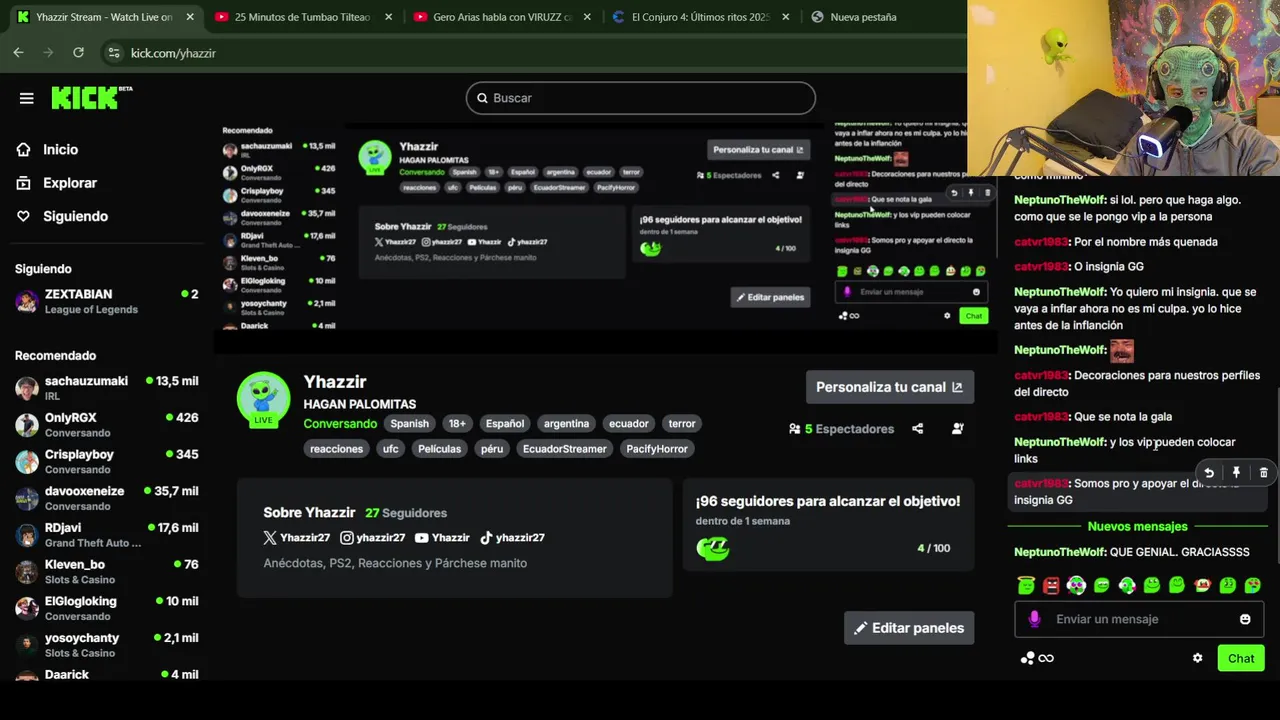Switch to Nueva pestaña browser tab

coord(863,17)
